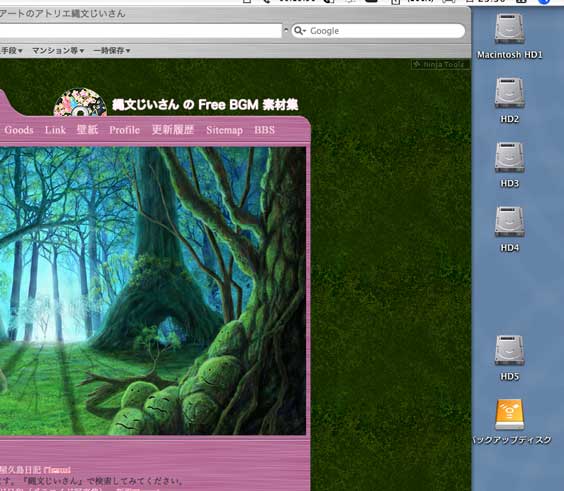Open the BBS page in site navigation
Image resolution: width=564 pixels, height=491 pixels.
(264, 130)
